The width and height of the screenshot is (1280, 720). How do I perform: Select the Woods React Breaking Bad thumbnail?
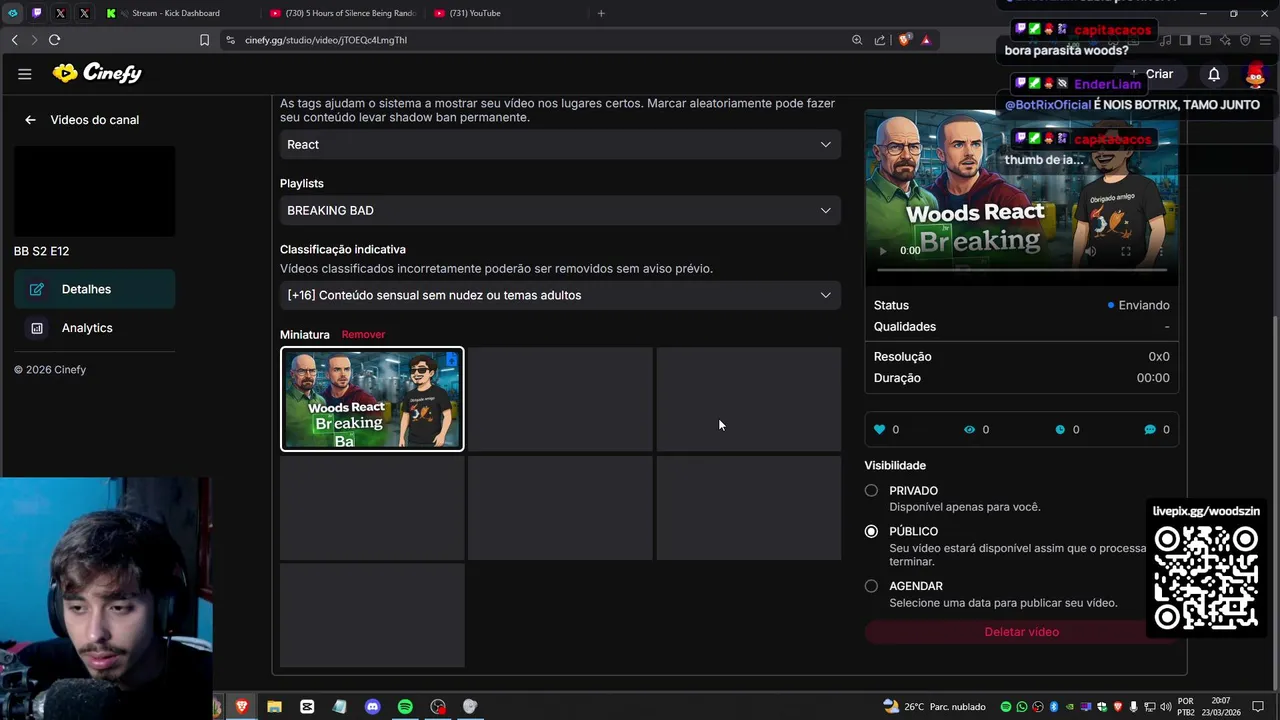(372, 399)
